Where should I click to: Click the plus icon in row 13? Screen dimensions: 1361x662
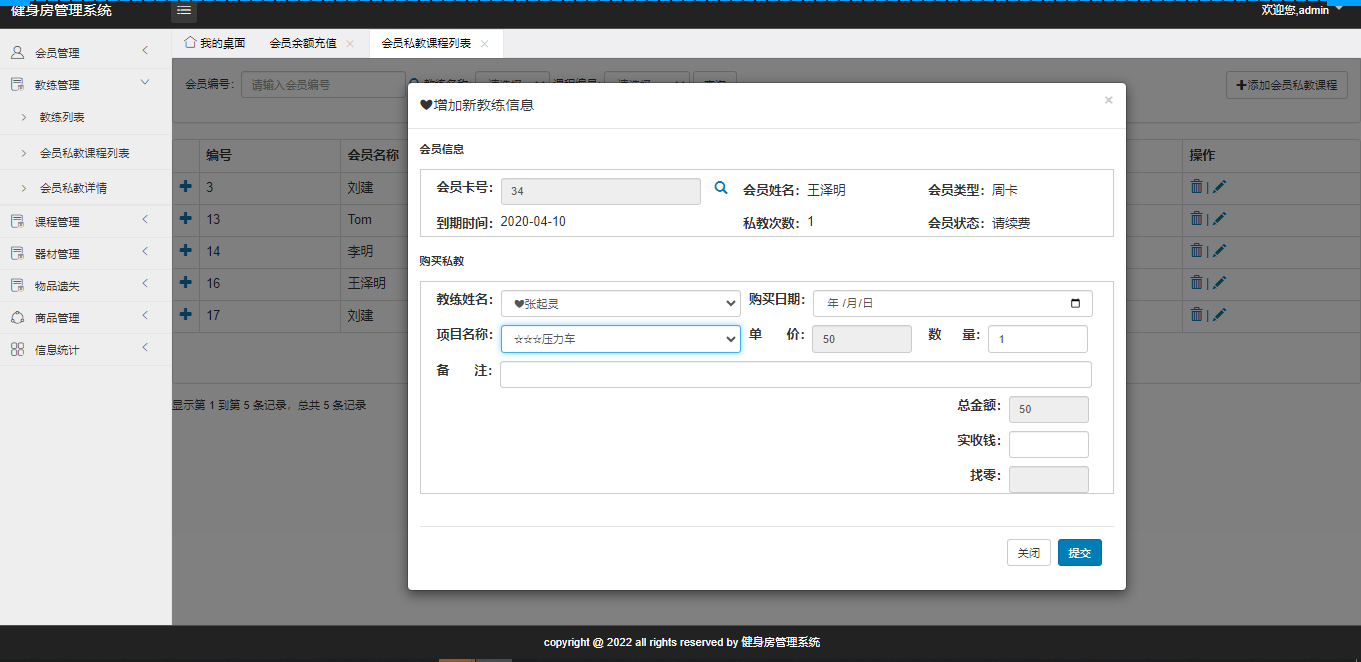pos(185,218)
